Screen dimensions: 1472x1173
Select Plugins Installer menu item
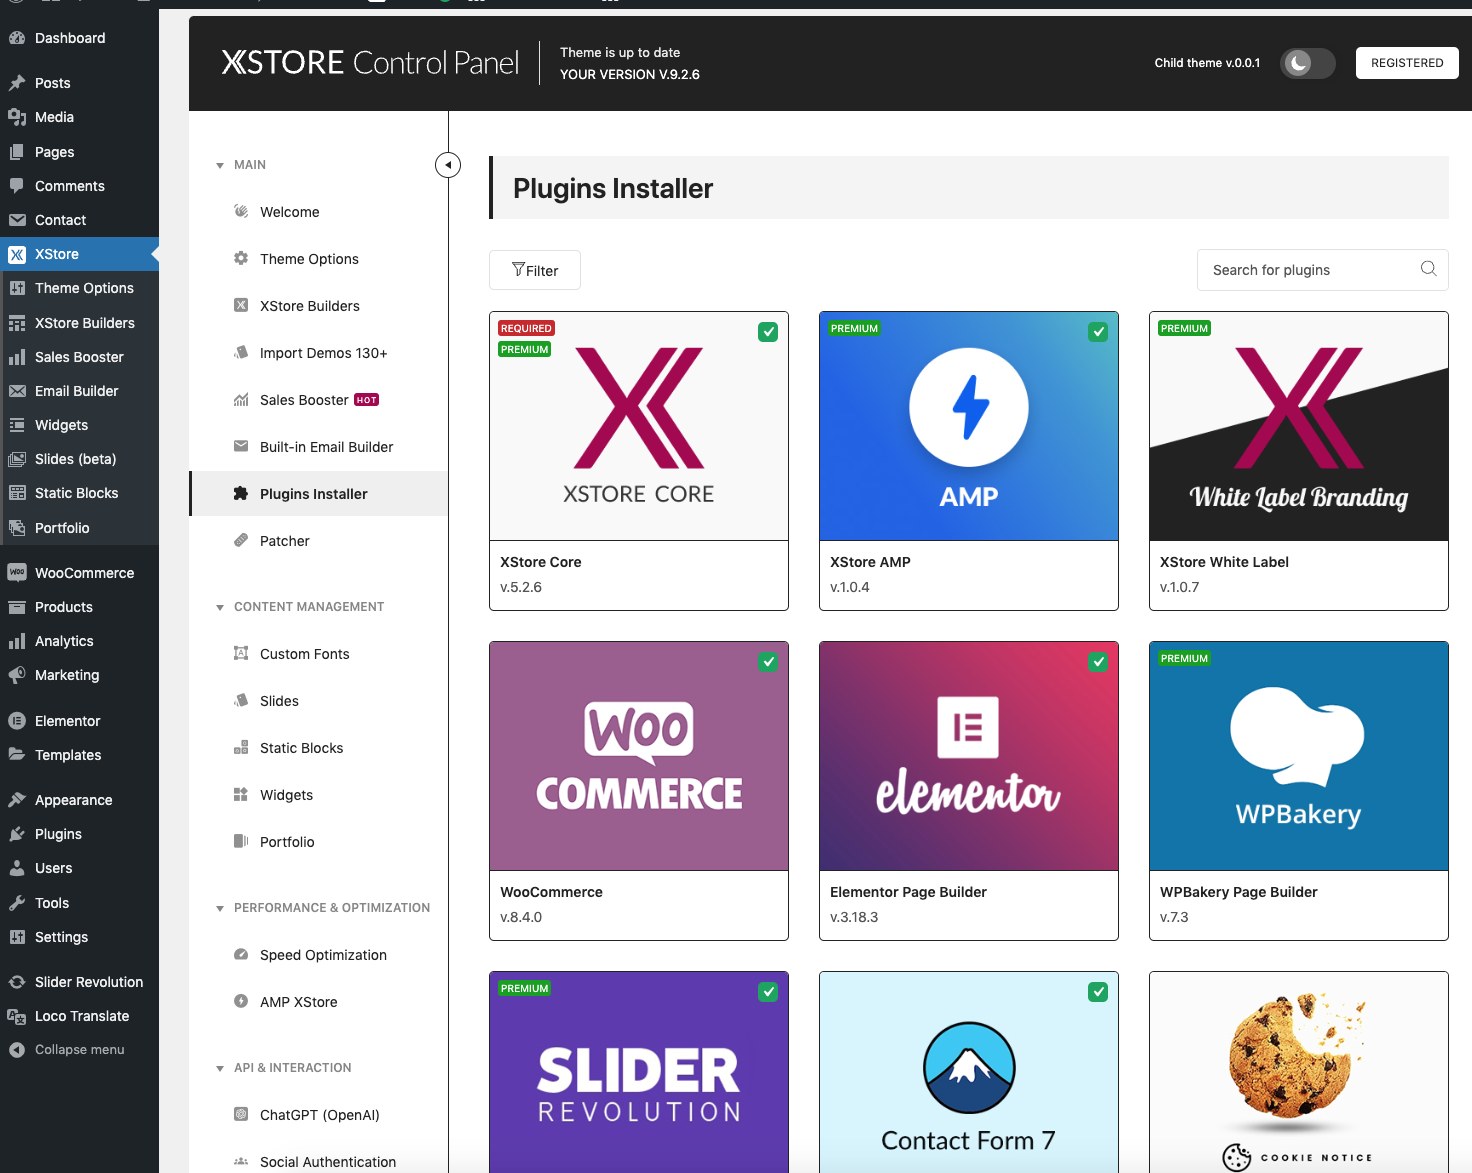coord(319,494)
